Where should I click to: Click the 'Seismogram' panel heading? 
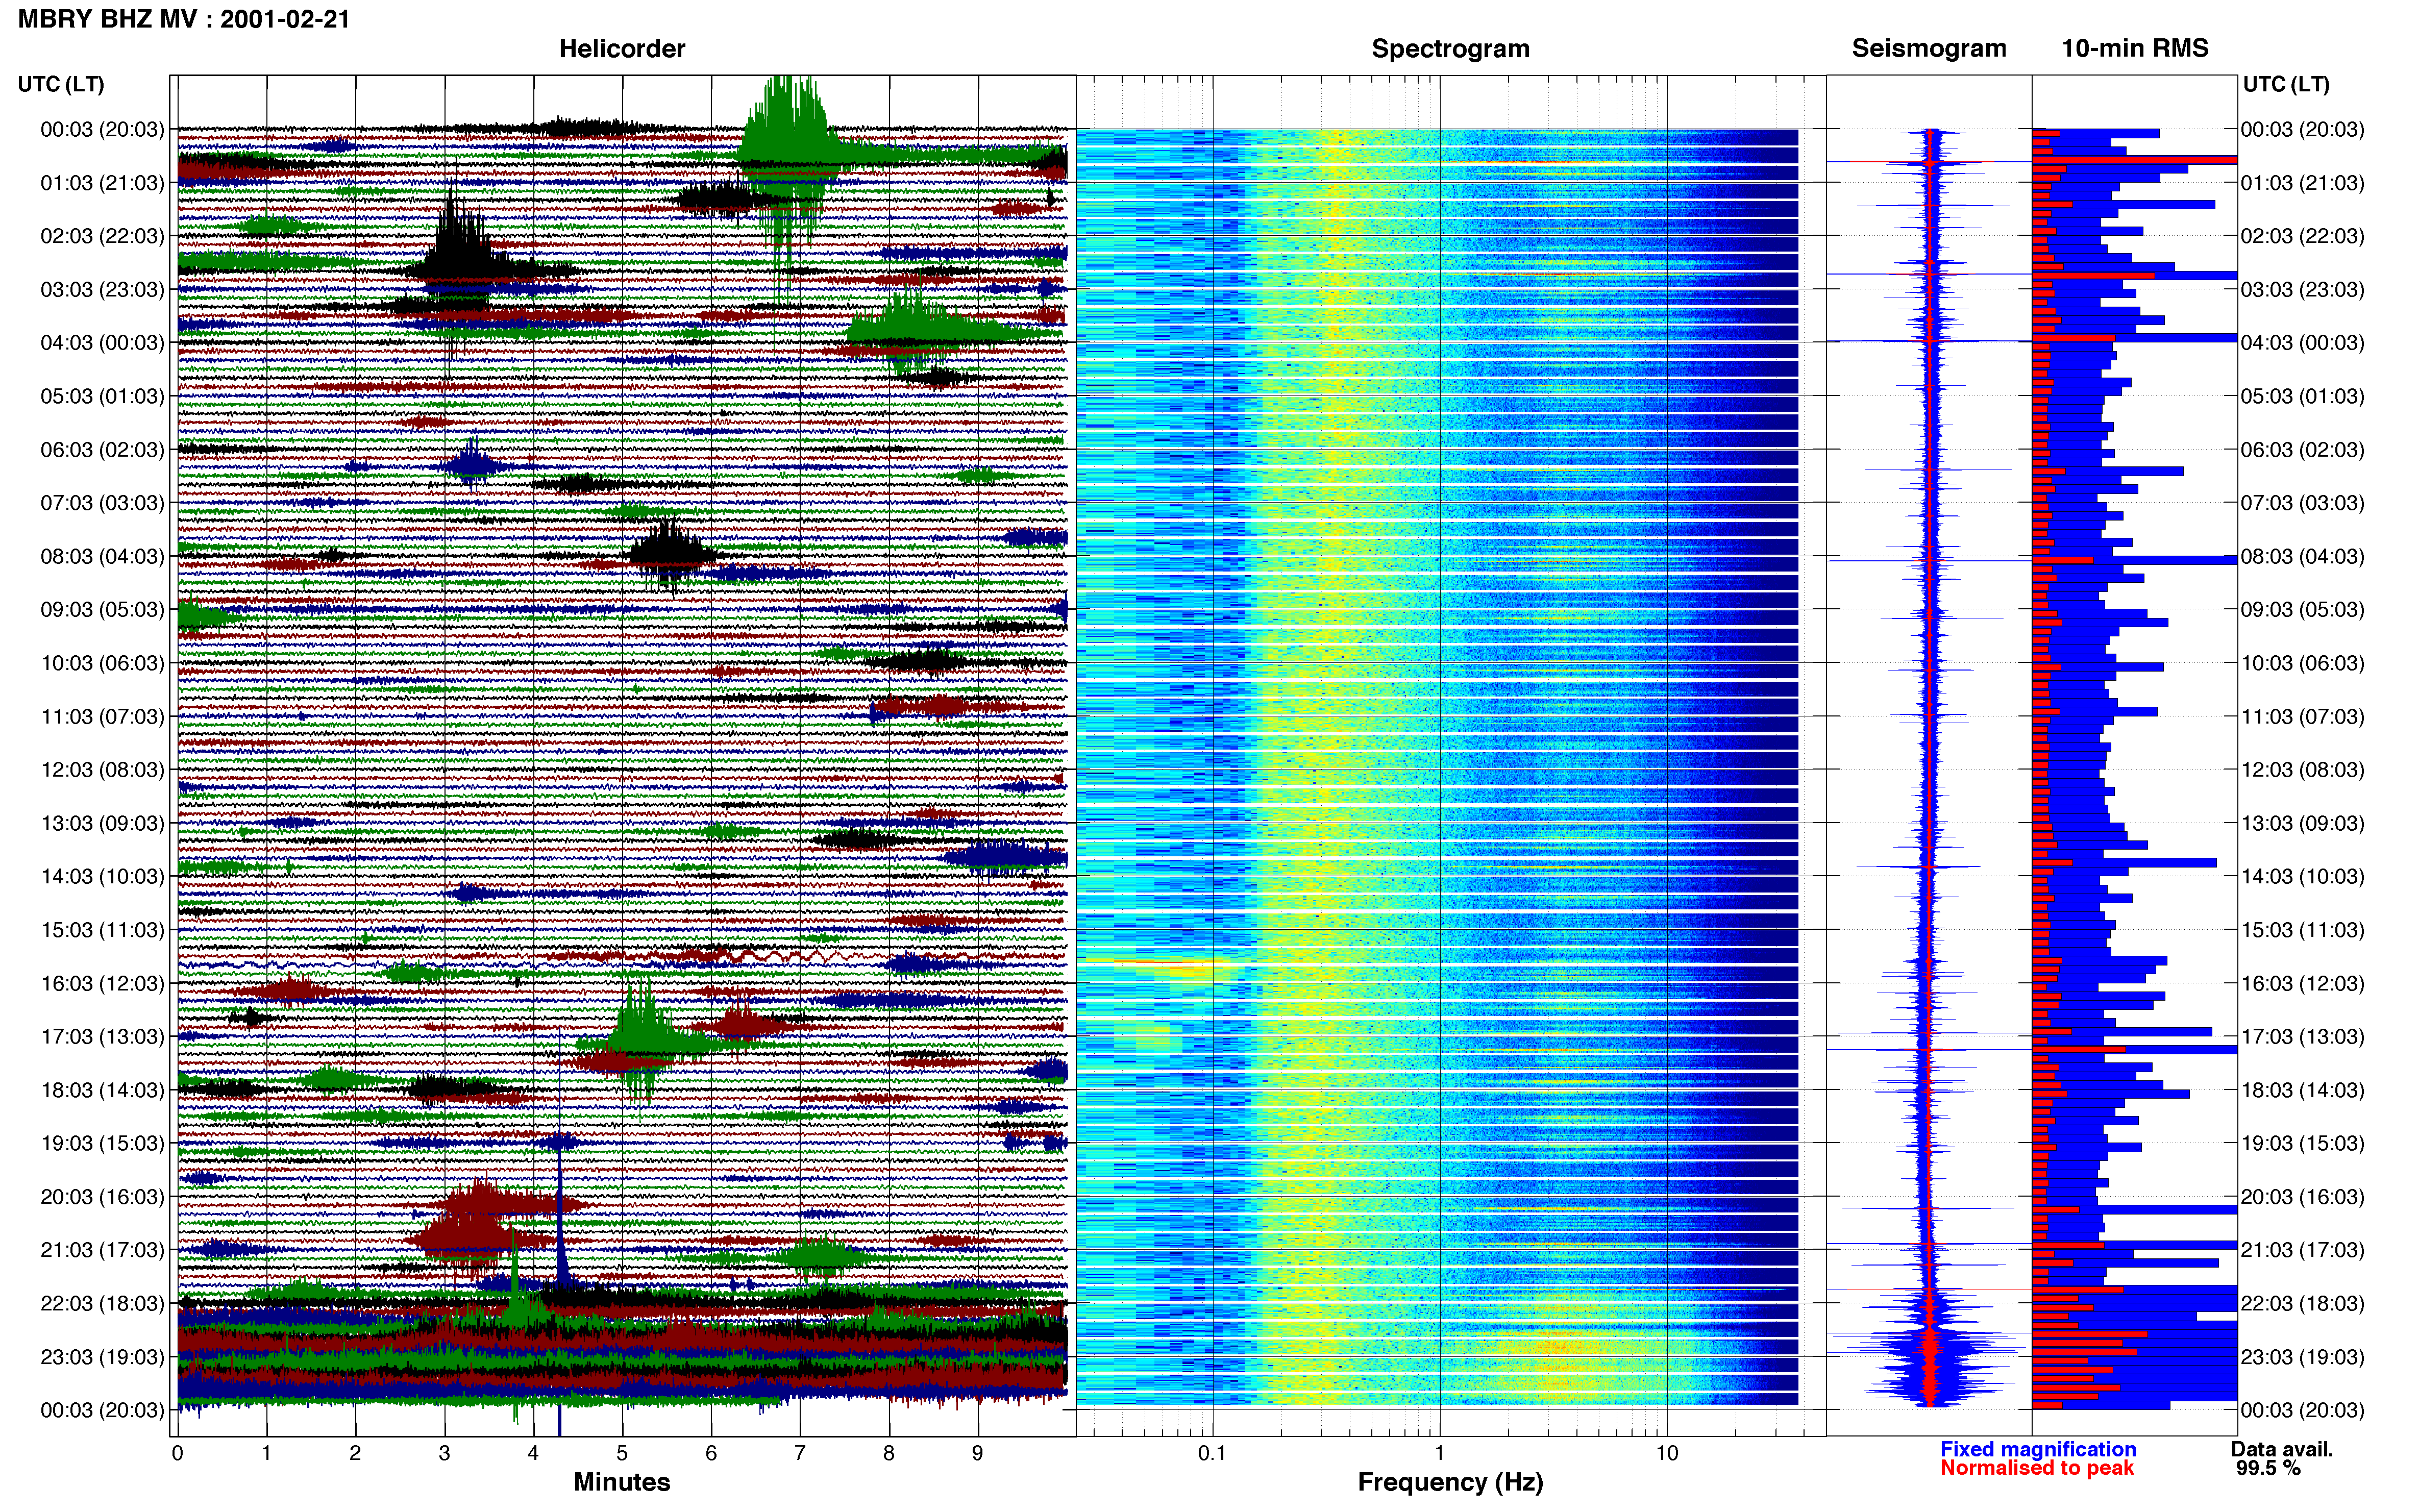point(1929,48)
